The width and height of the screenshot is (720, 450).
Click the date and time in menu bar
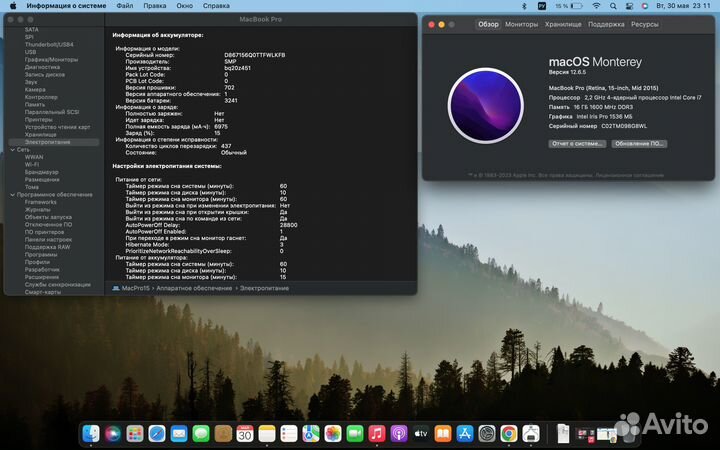pyautogui.click(x=684, y=6)
